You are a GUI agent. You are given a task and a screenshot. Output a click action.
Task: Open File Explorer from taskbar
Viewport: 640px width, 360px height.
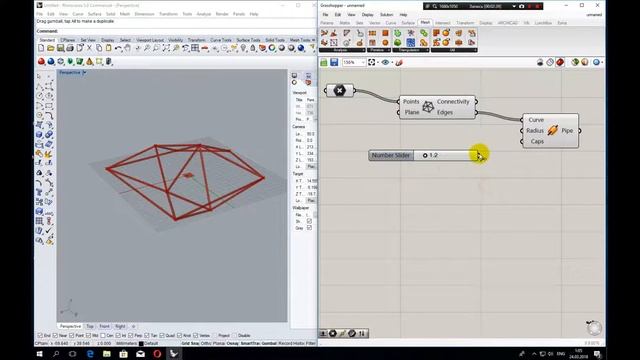107,353
